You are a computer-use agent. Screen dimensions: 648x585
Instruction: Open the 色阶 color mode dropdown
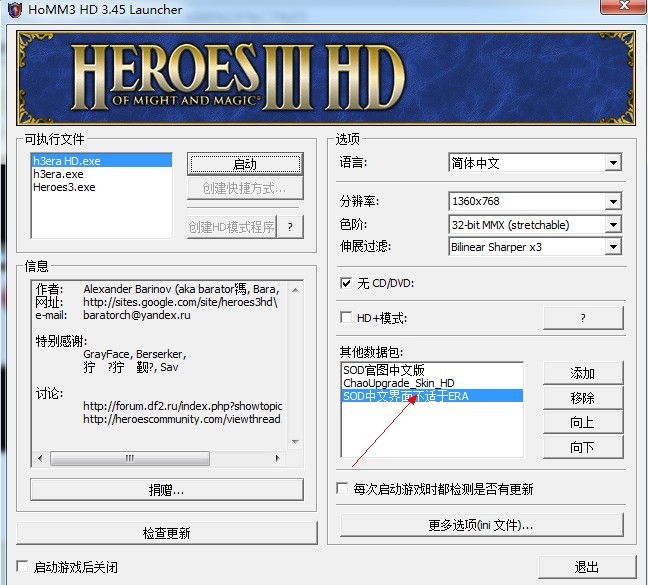[613, 225]
